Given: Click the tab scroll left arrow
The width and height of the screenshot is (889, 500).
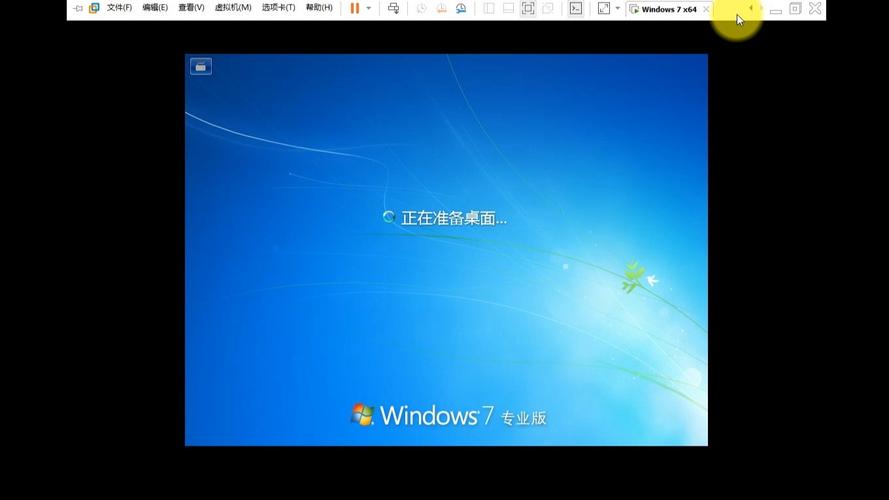Looking at the screenshot, I should click(x=751, y=8).
